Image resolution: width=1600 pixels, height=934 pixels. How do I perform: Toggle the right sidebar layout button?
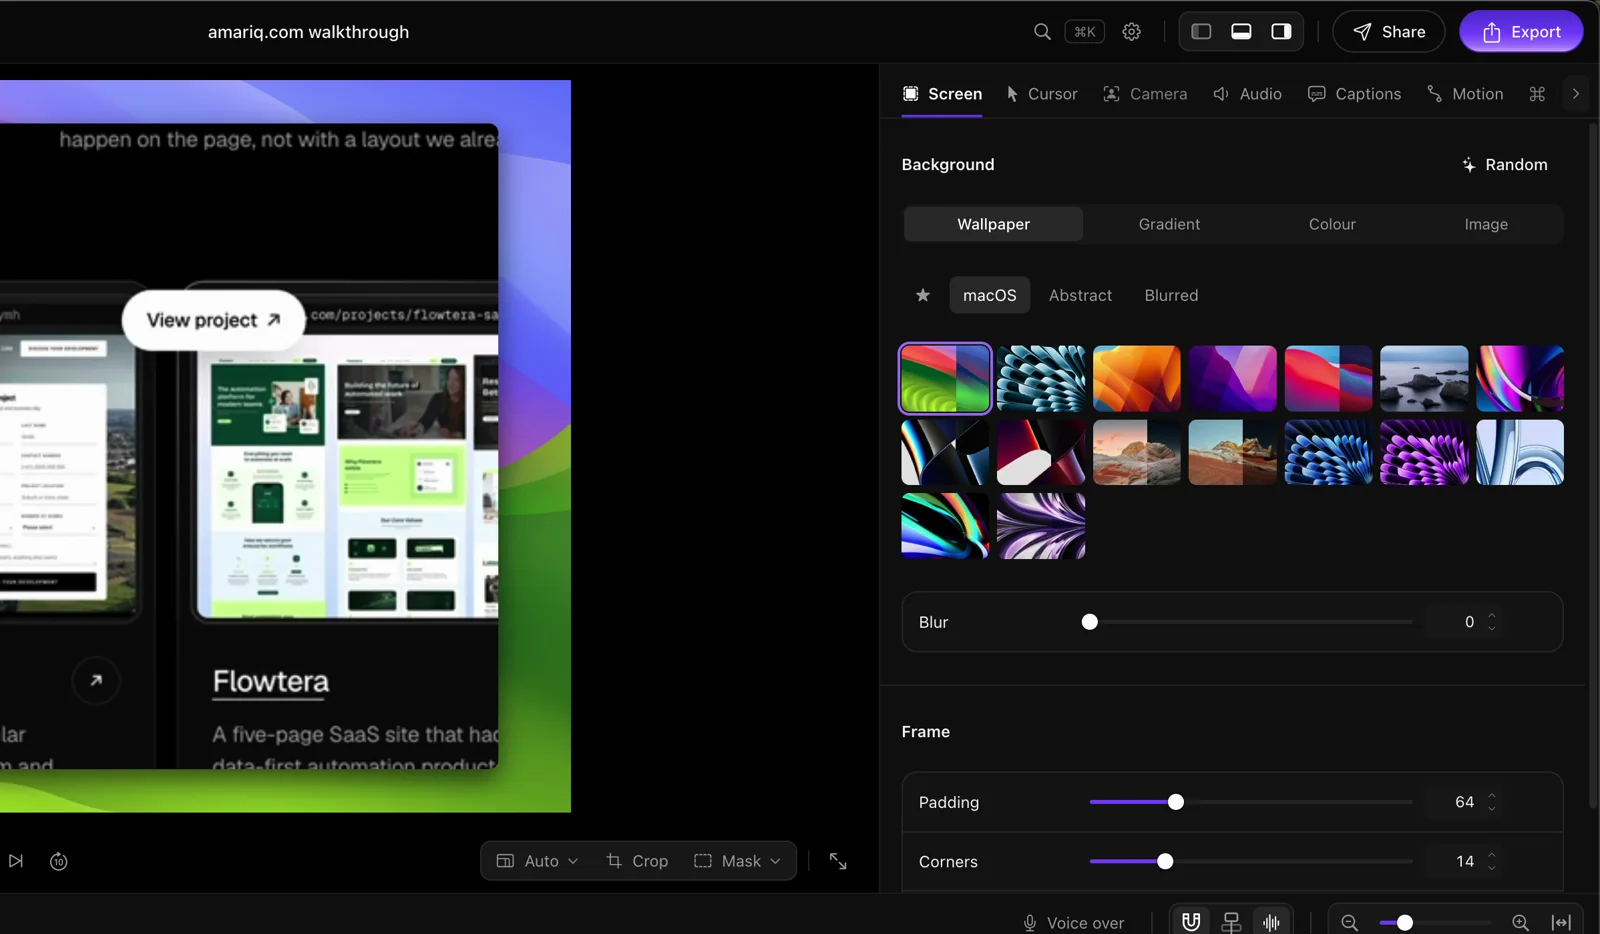(x=1281, y=32)
